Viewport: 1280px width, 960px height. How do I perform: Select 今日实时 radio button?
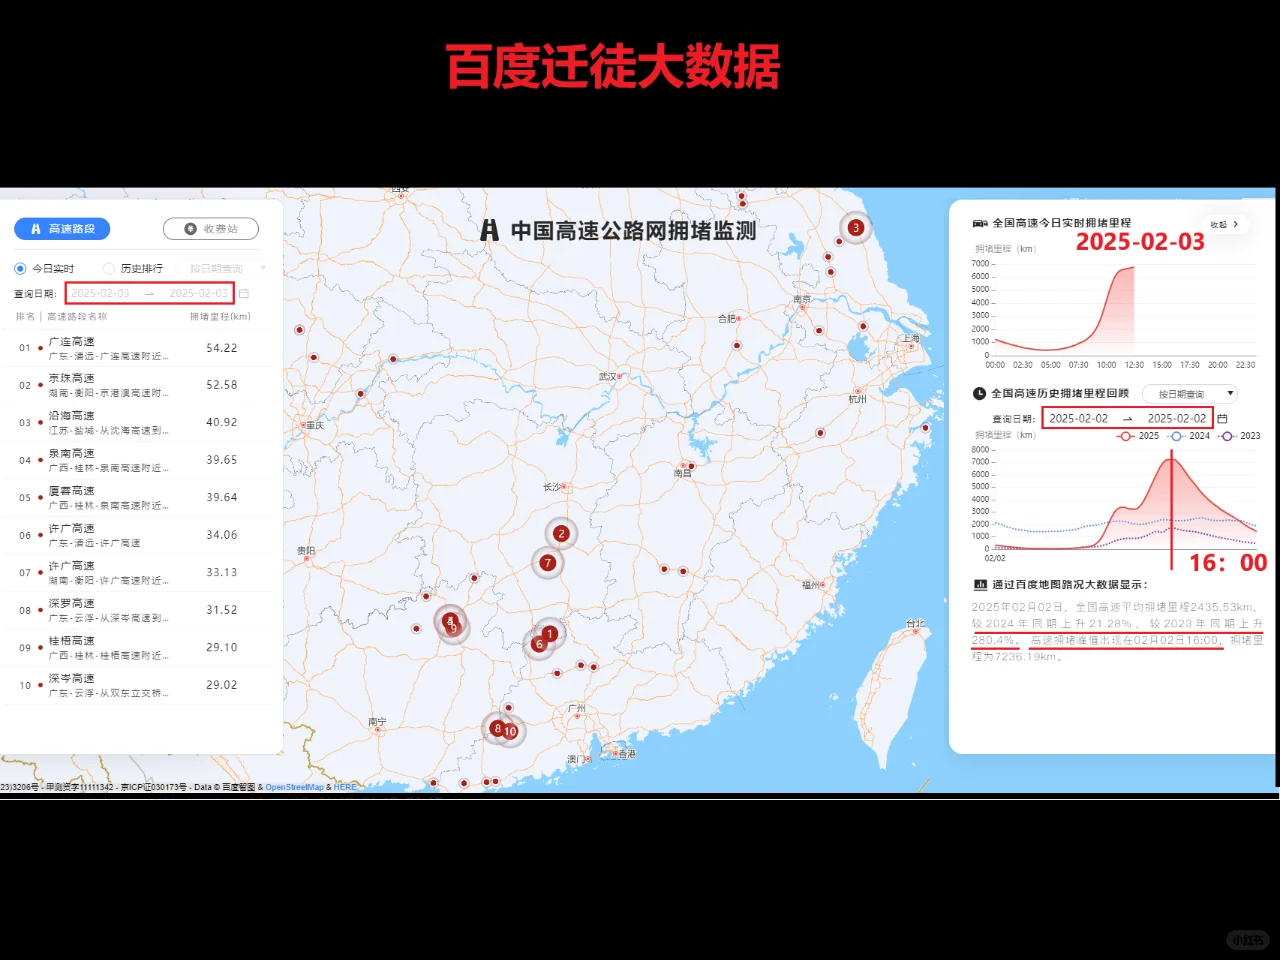point(20,268)
